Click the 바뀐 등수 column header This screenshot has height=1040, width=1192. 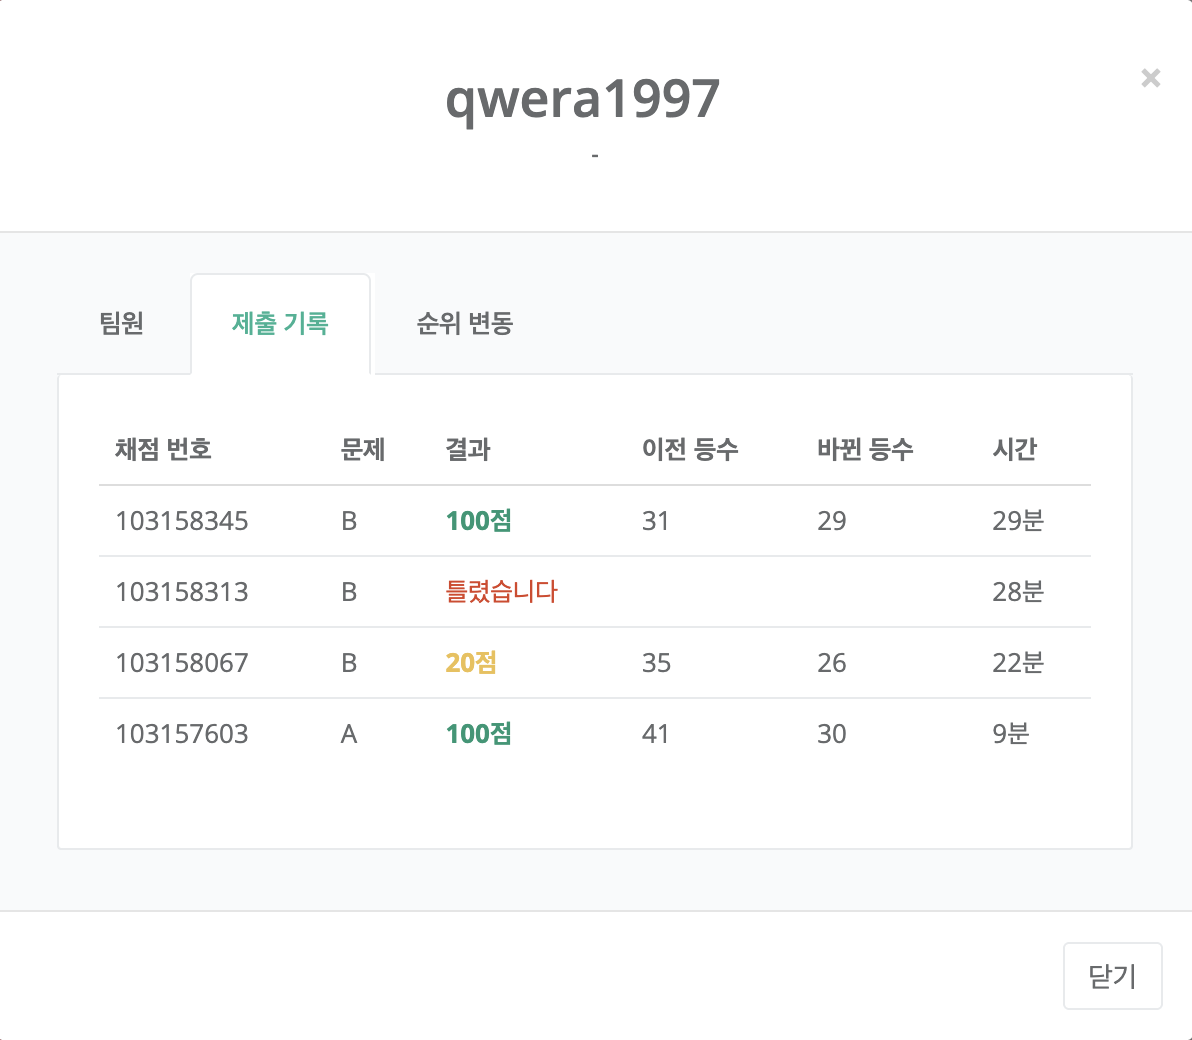click(865, 449)
